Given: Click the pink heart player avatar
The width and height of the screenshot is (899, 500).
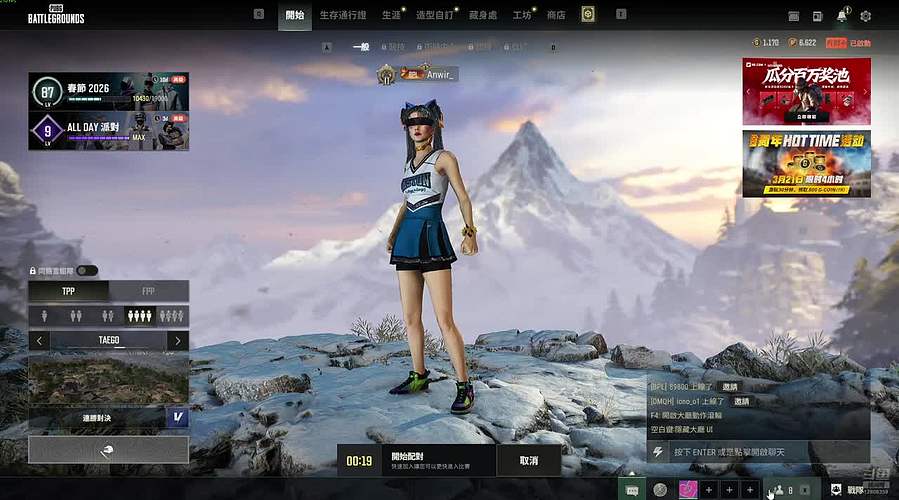Looking at the screenshot, I should coord(688,490).
